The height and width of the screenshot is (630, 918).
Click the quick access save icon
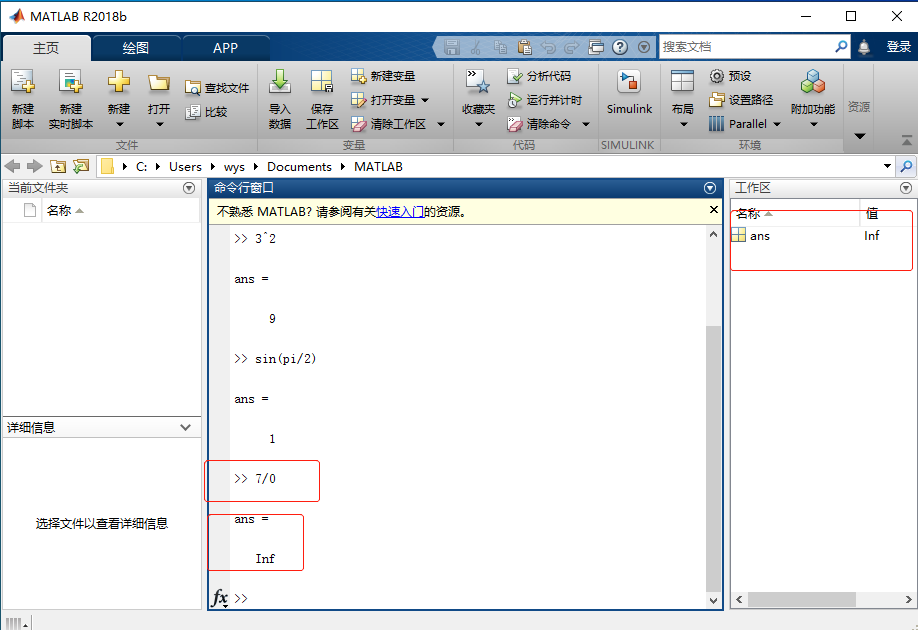coord(451,47)
